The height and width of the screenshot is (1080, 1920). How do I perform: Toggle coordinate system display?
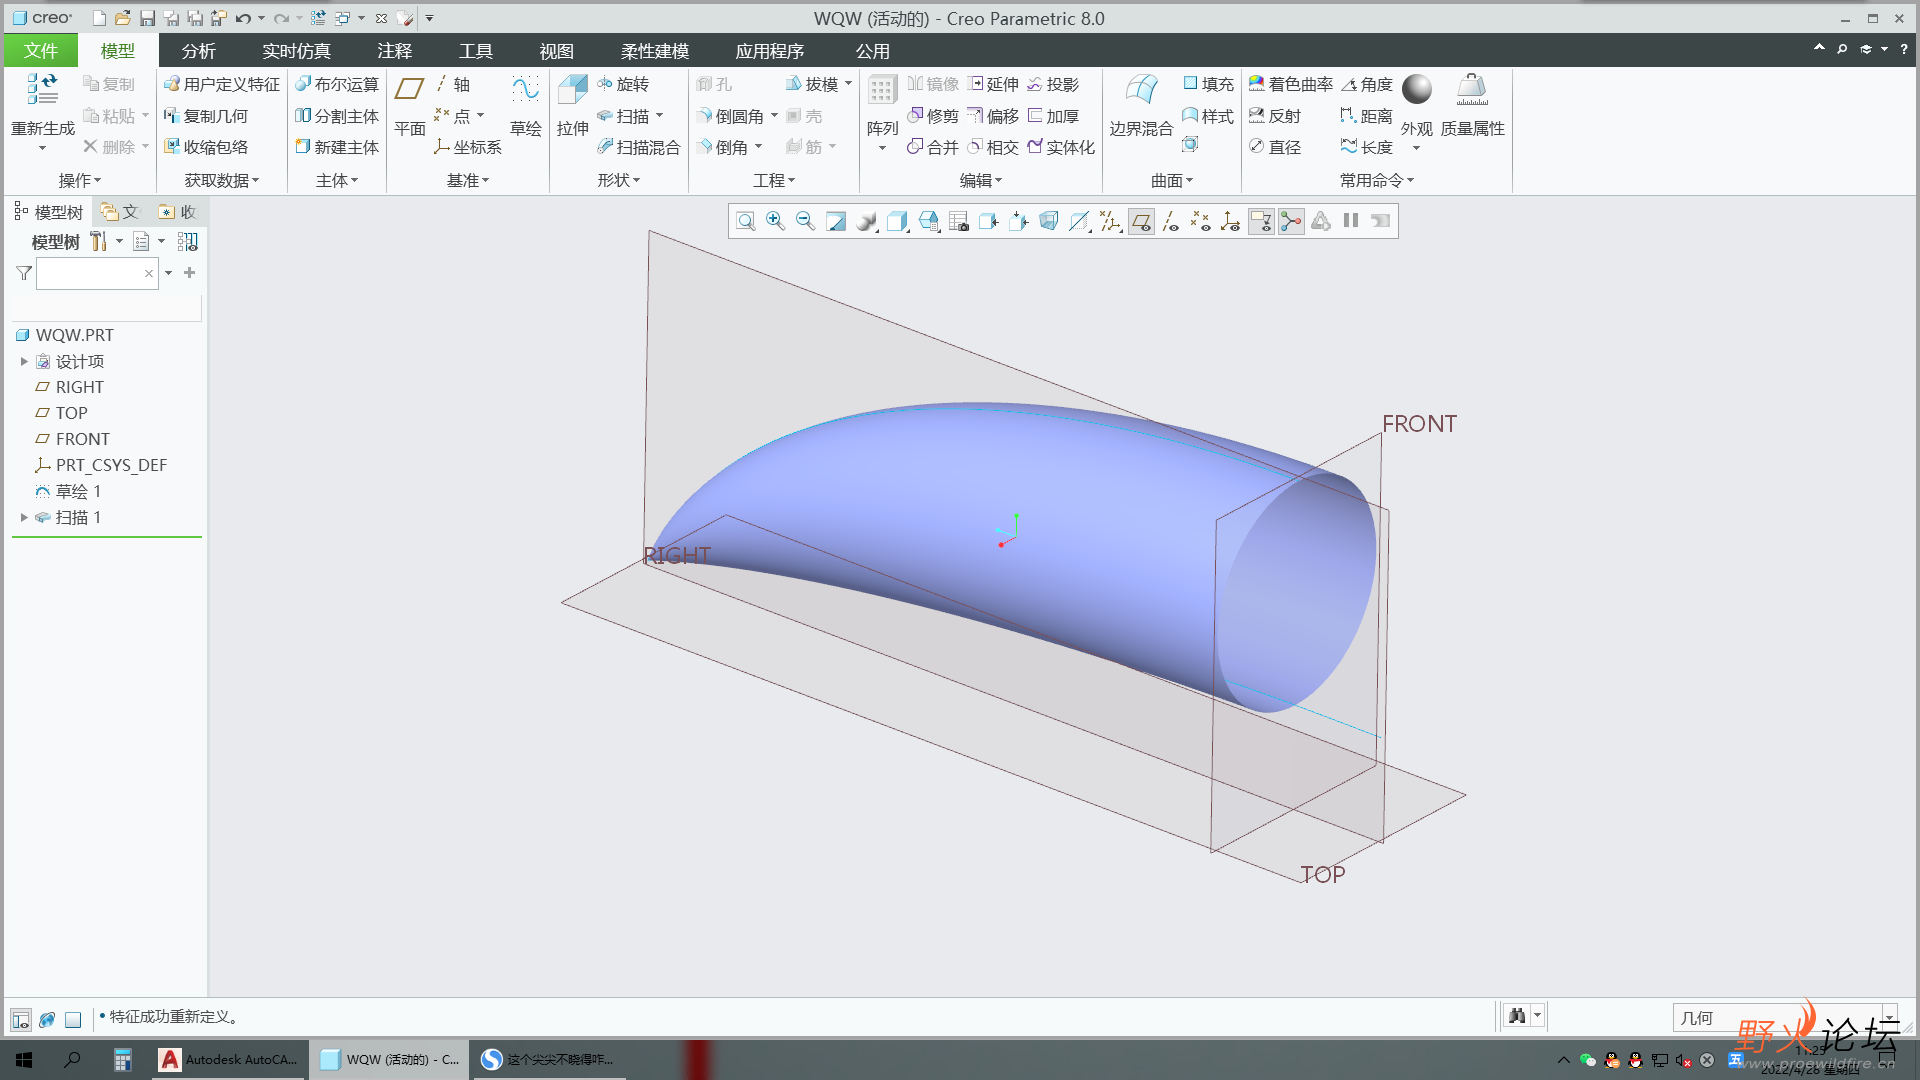(x=1230, y=221)
